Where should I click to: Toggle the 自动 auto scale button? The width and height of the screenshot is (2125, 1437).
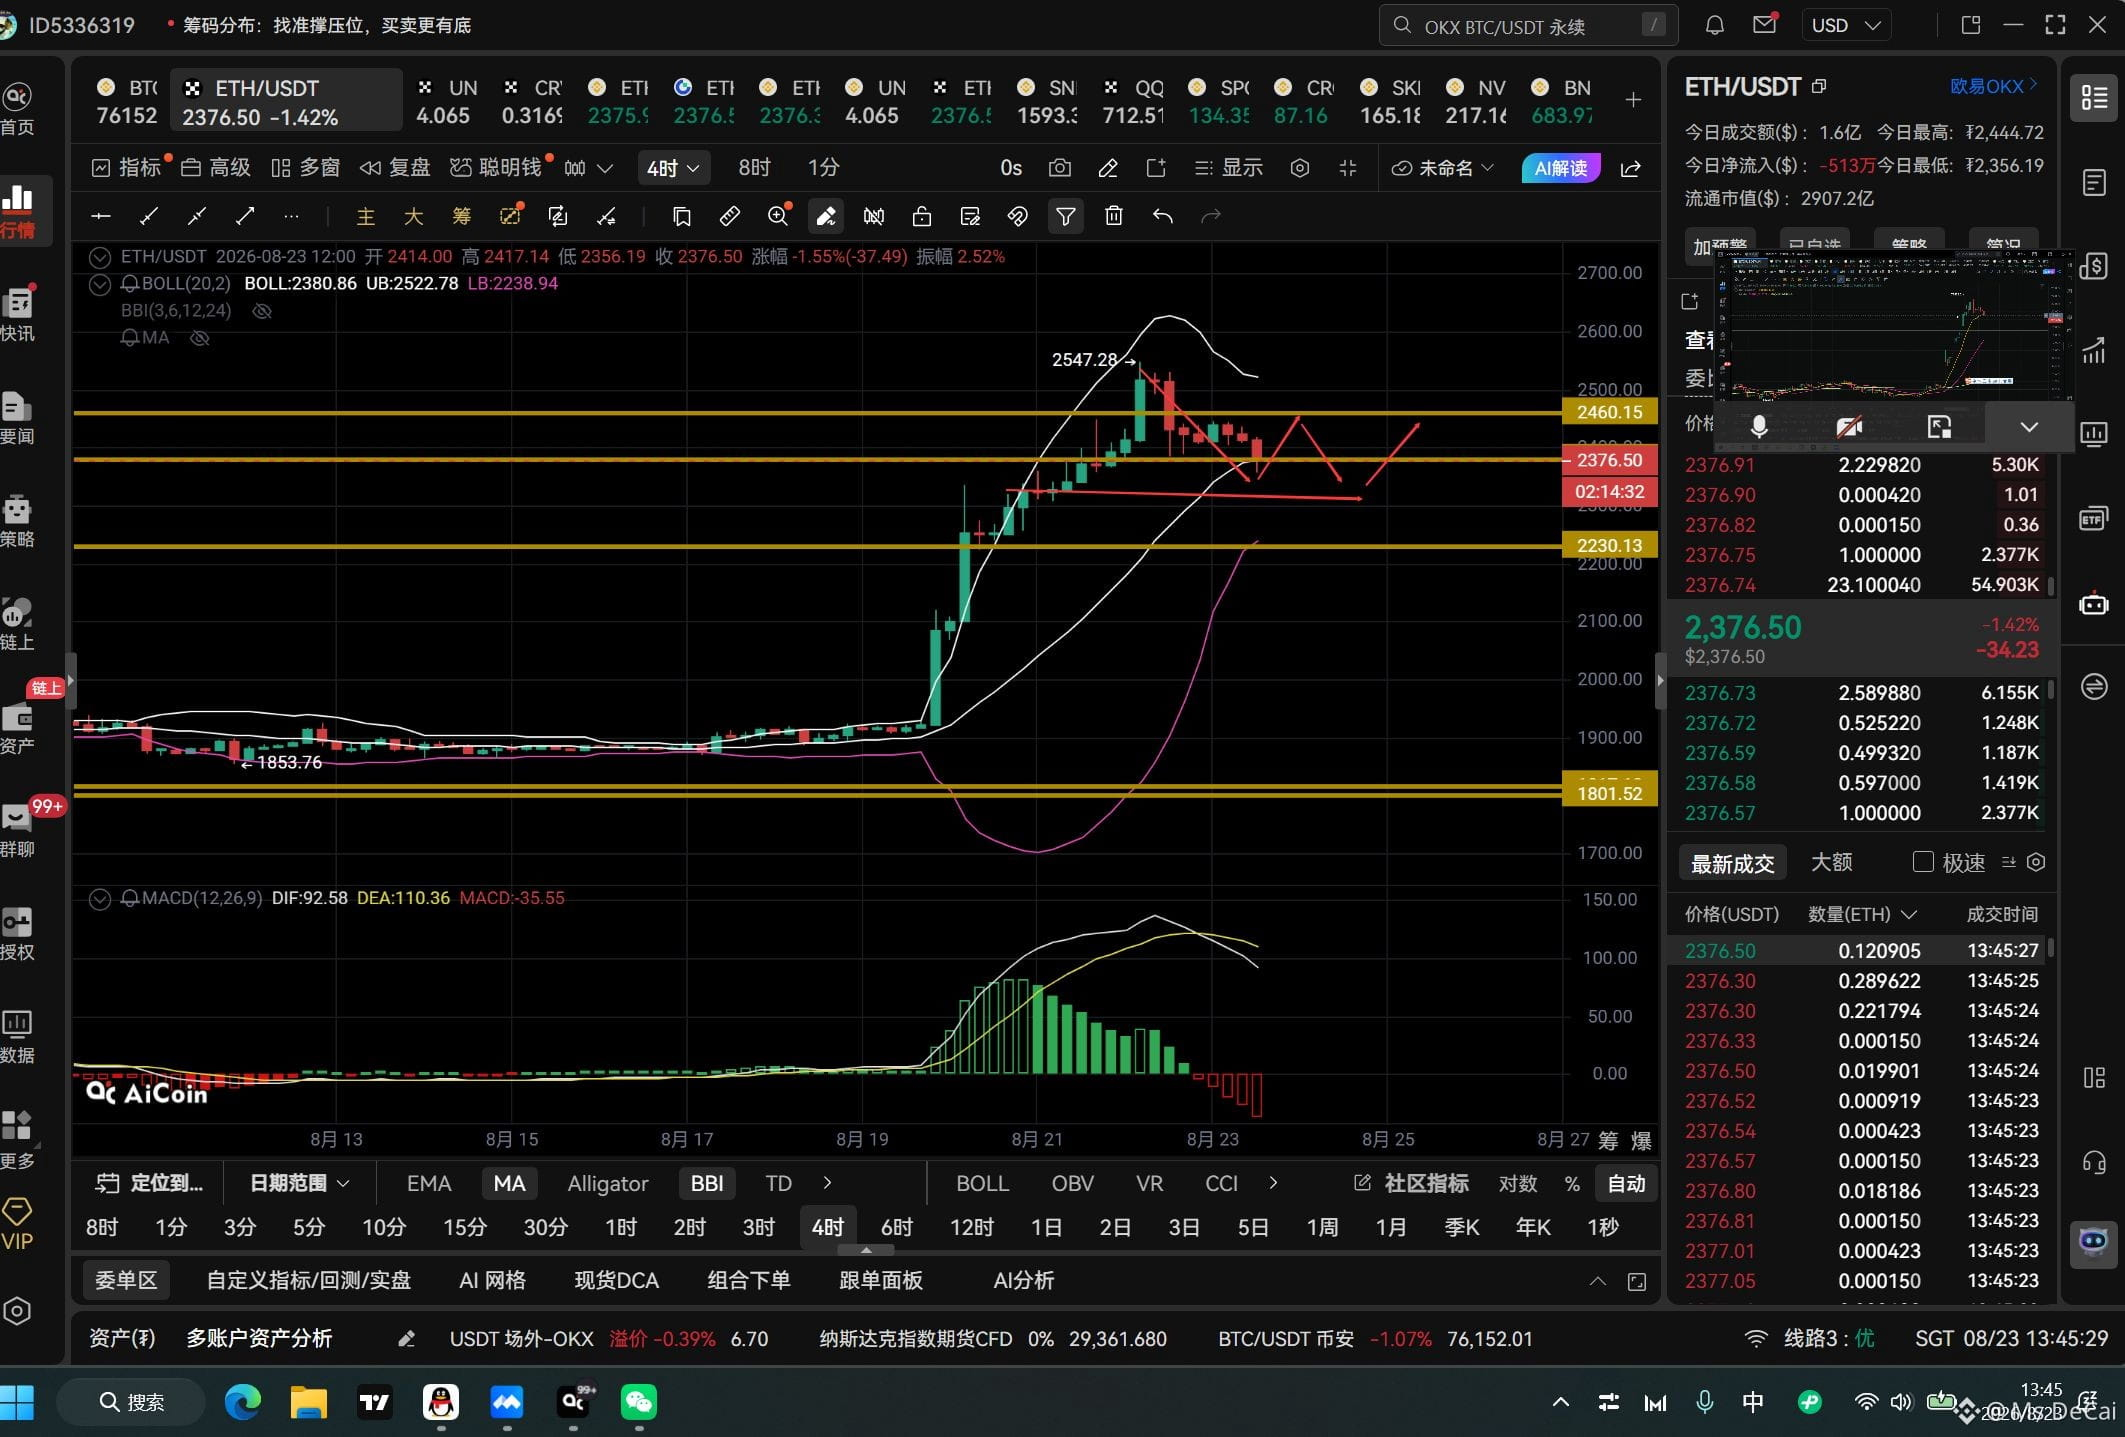[x=1626, y=1184]
